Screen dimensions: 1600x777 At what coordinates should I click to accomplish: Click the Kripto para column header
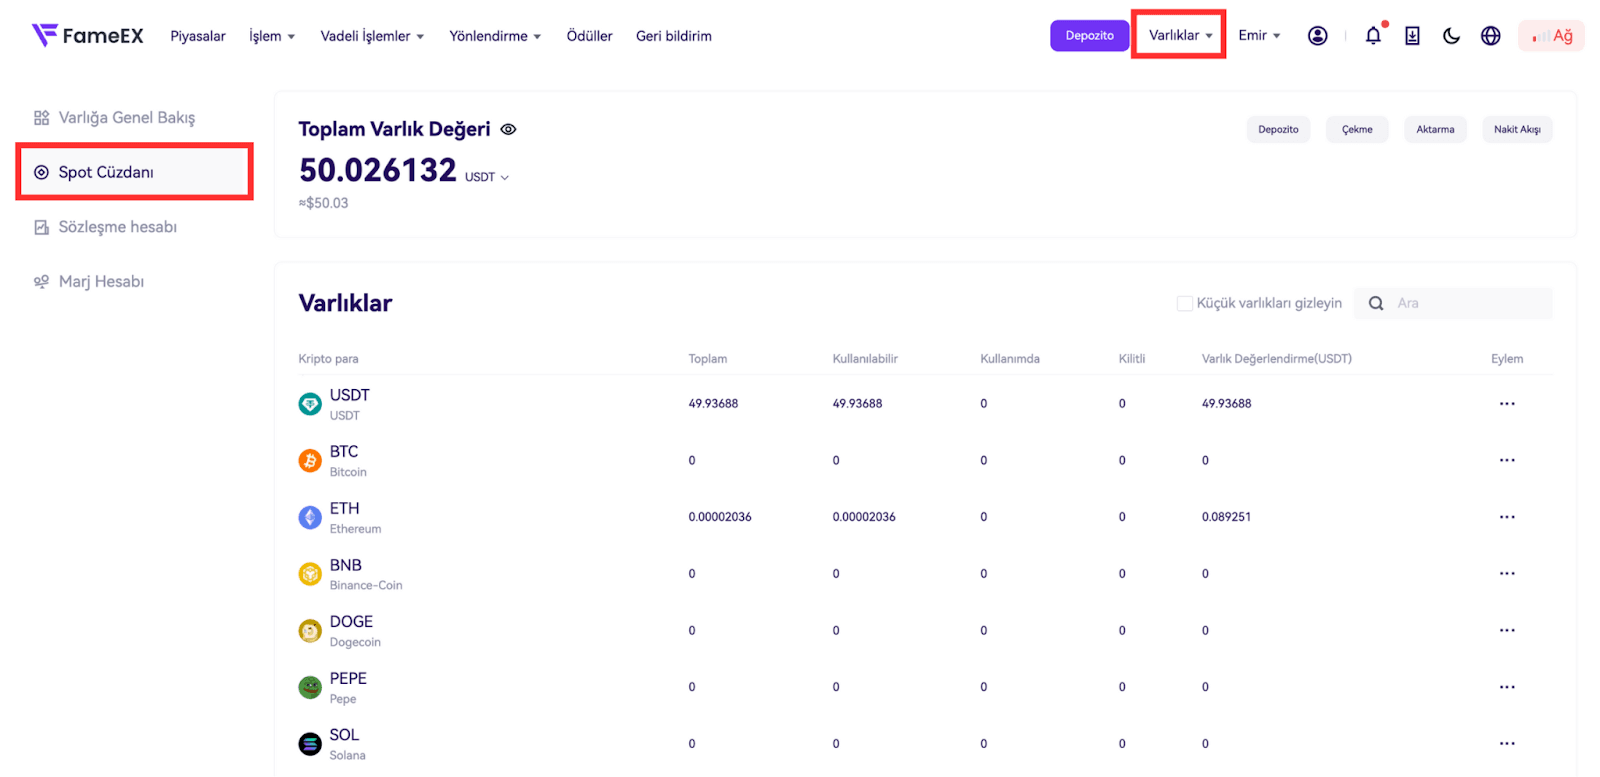pyautogui.click(x=328, y=359)
